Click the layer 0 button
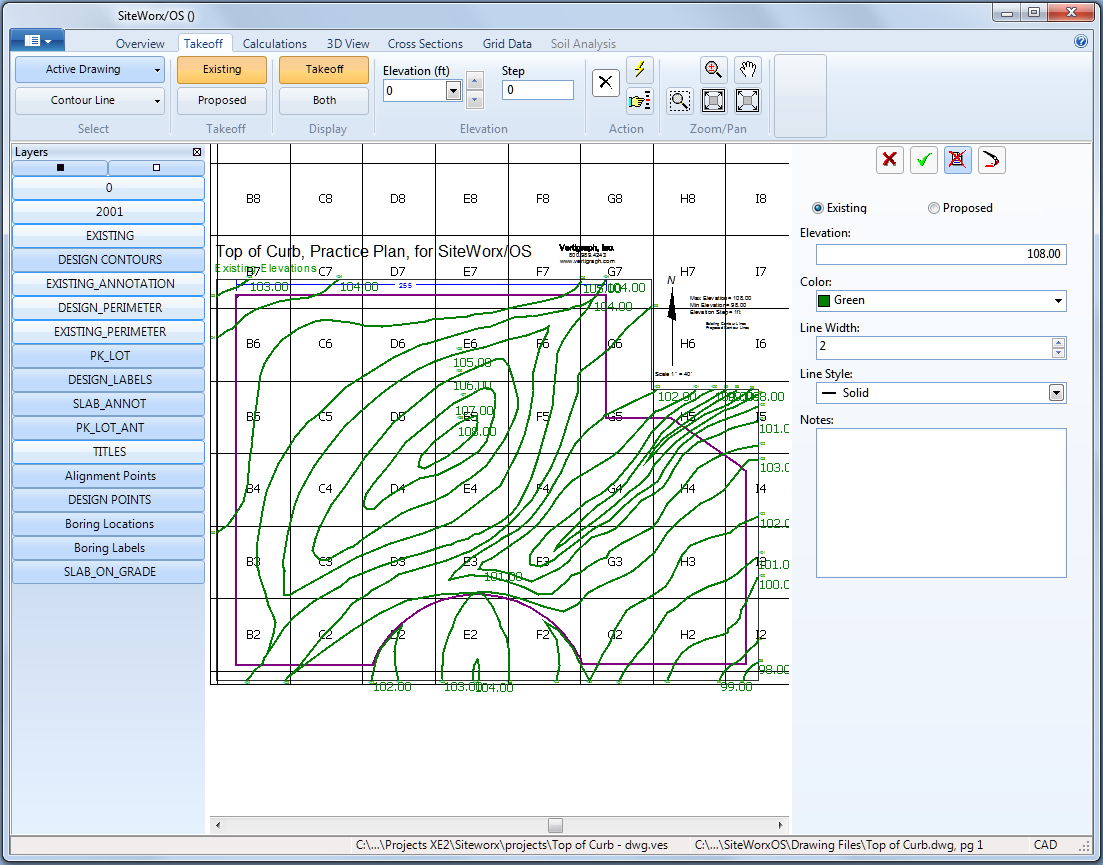The height and width of the screenshot is (865, 1103). pos(109,188)
